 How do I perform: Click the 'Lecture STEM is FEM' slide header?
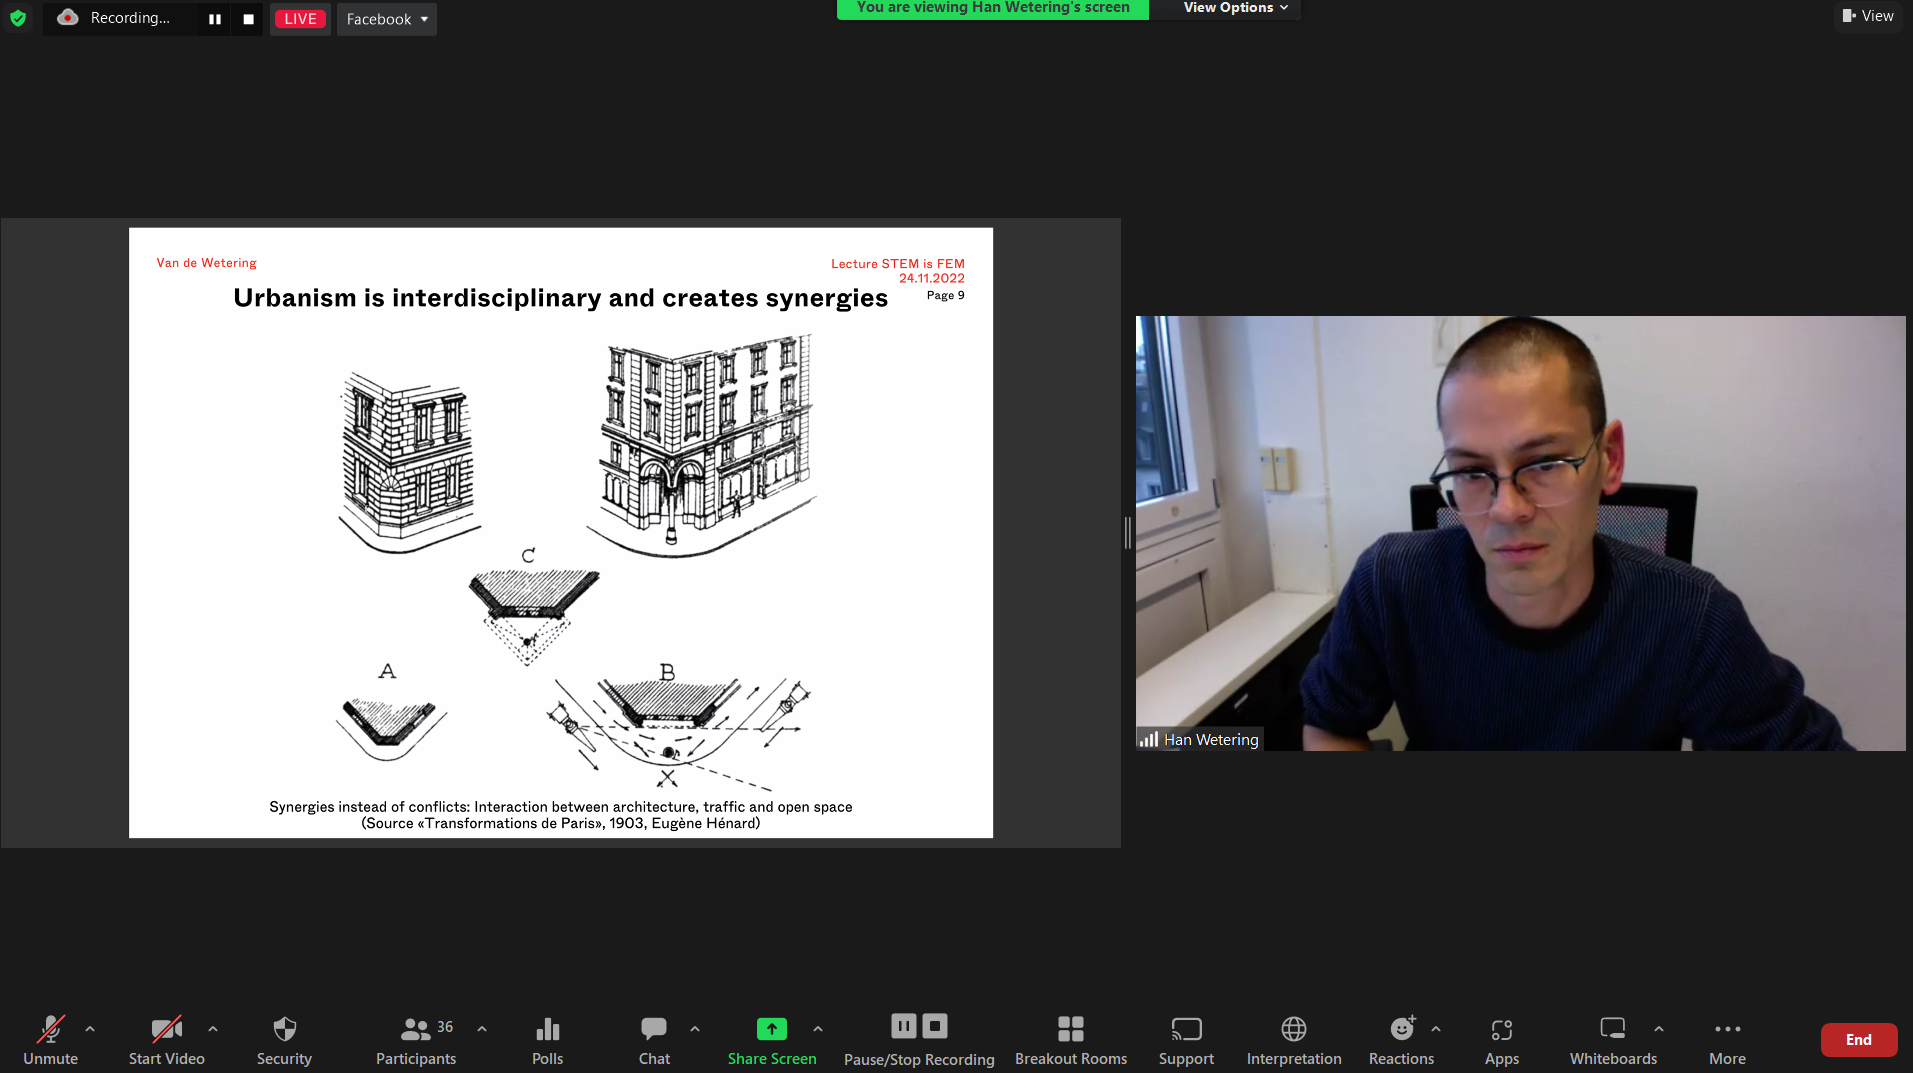(x=898, y=264)
